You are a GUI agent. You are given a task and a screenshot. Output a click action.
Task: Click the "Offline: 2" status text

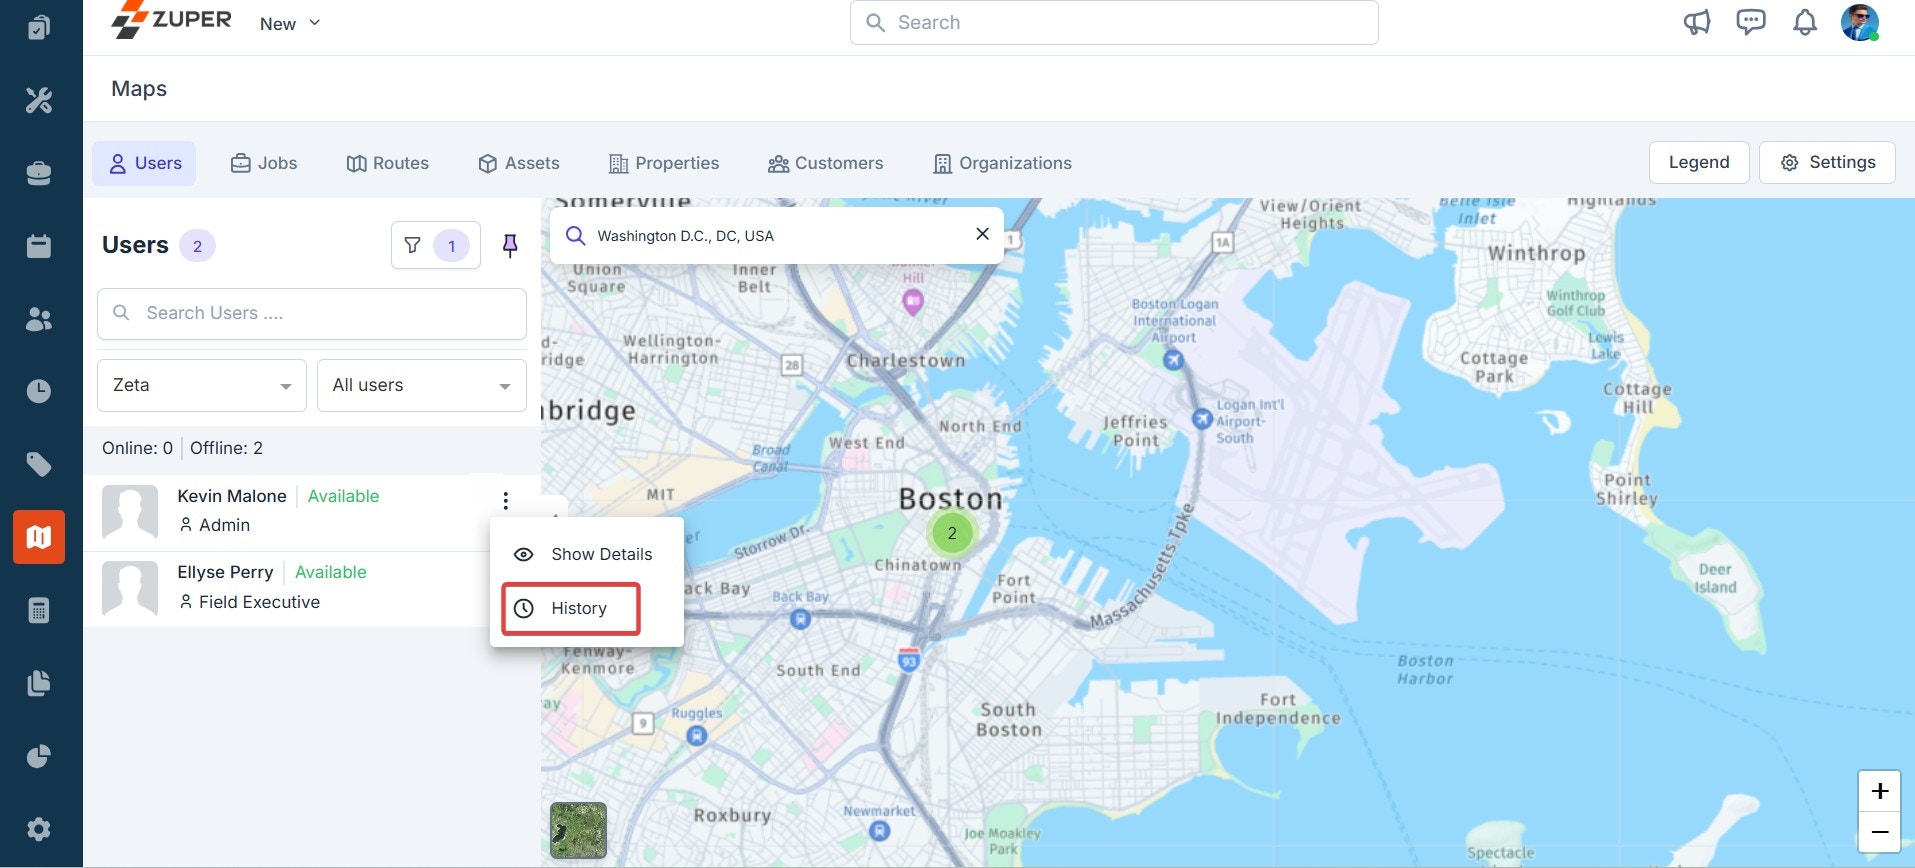click(226, 448)
